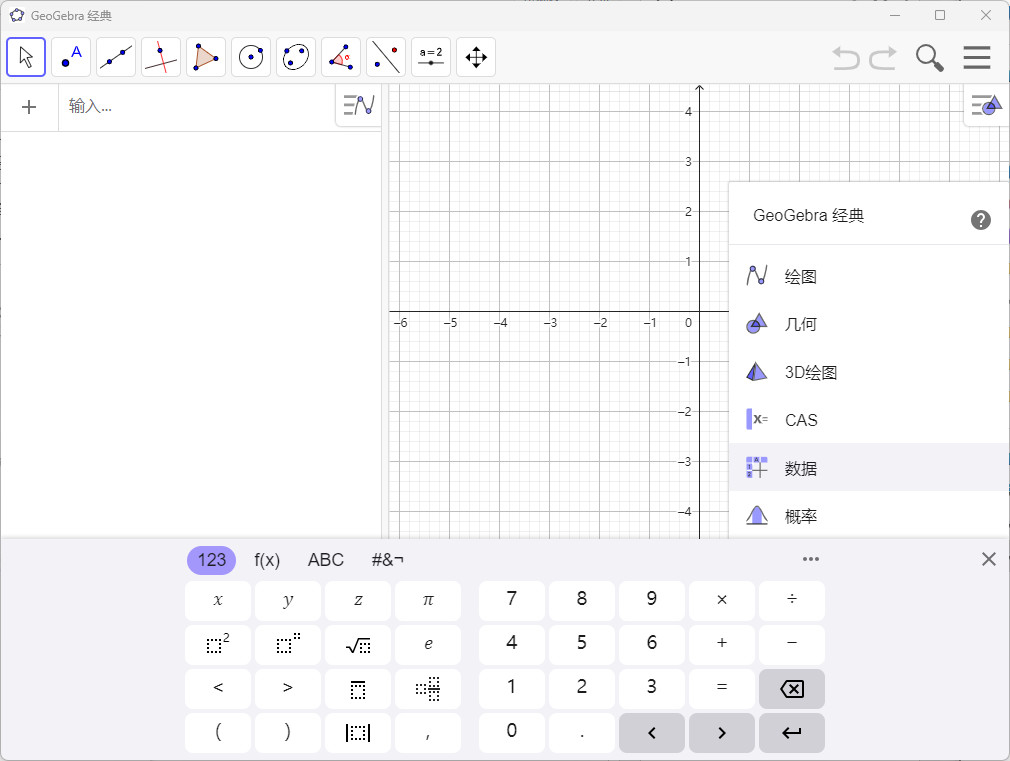
Task: Click the Undo arrow
Action: tap(846, 58)
